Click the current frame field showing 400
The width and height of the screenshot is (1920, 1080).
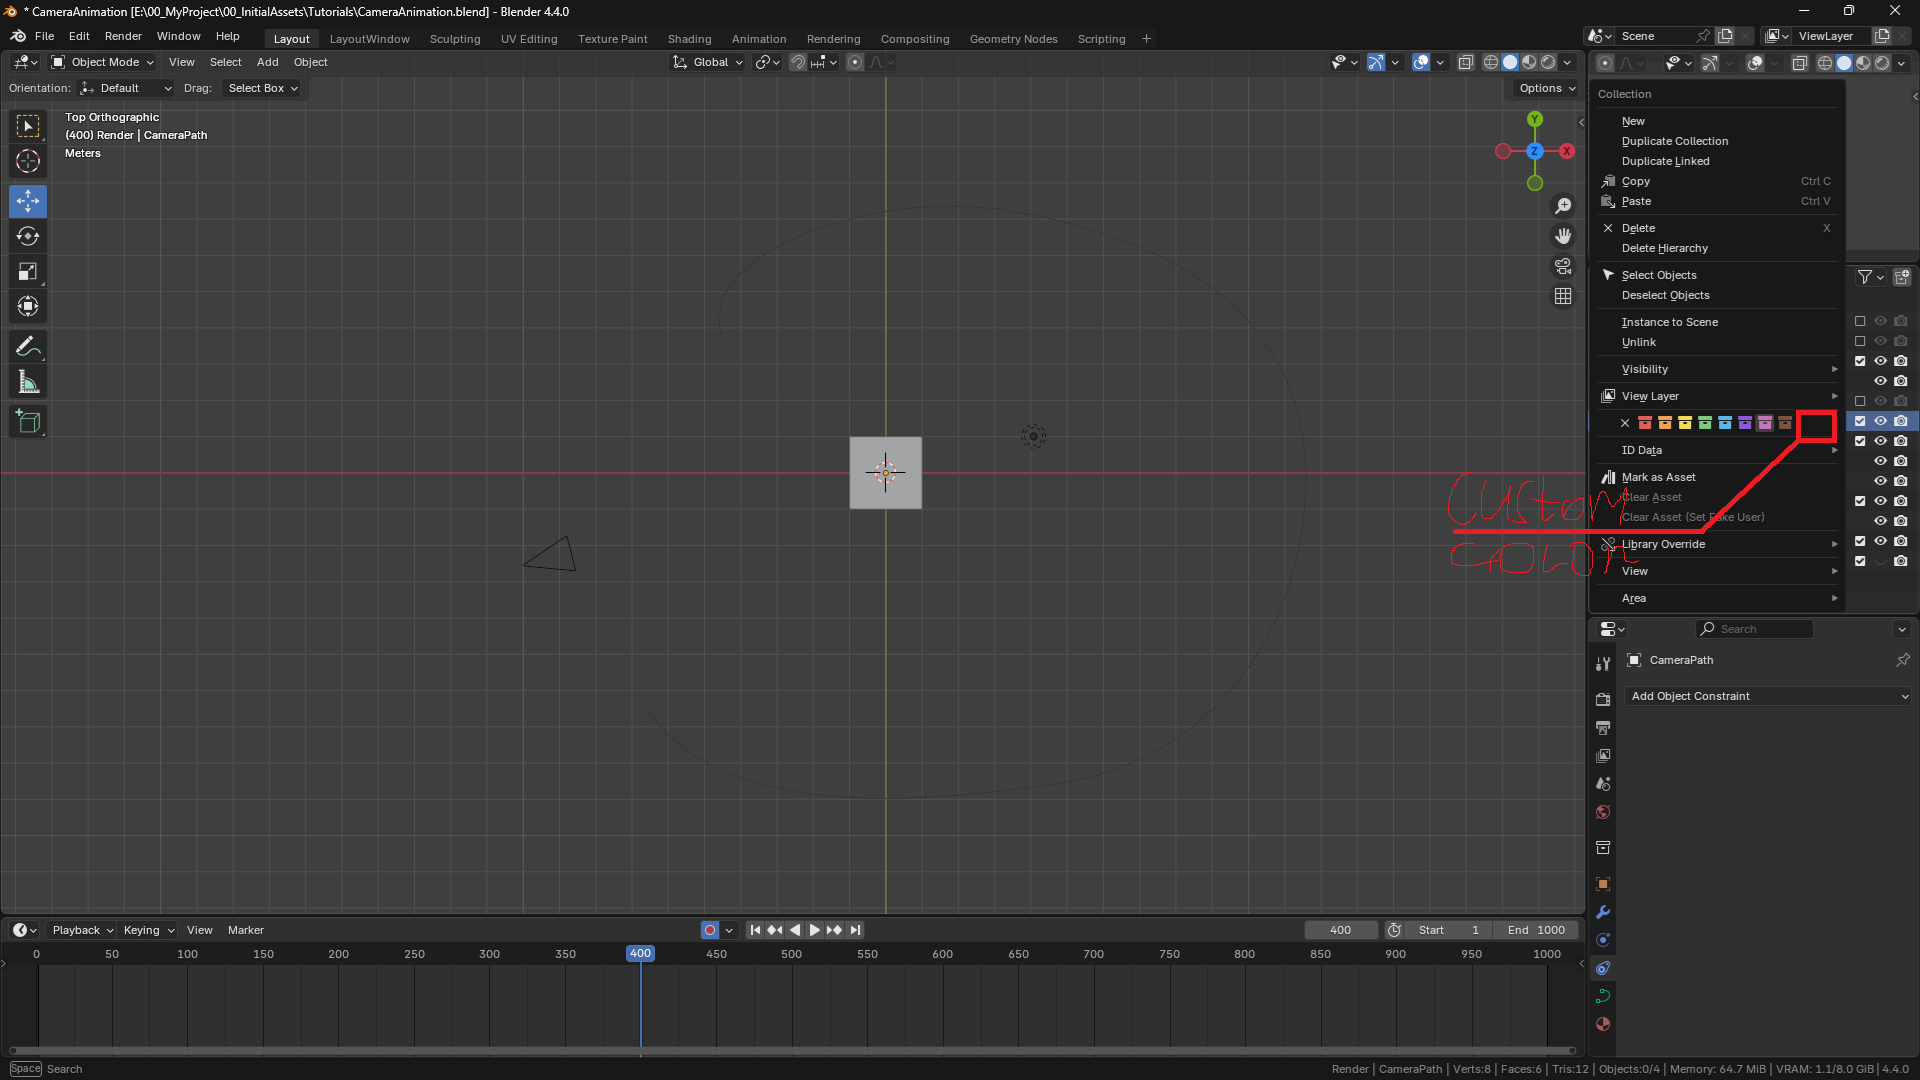[x=1341, y=930]
